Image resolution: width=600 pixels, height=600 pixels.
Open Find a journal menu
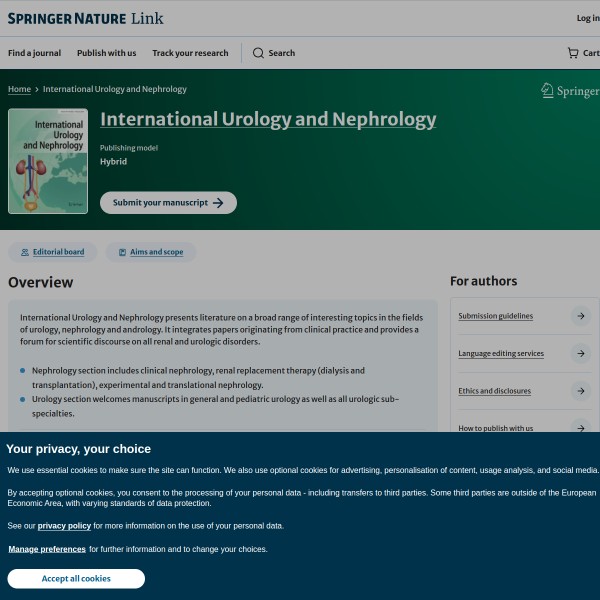[x=34, y=53]
